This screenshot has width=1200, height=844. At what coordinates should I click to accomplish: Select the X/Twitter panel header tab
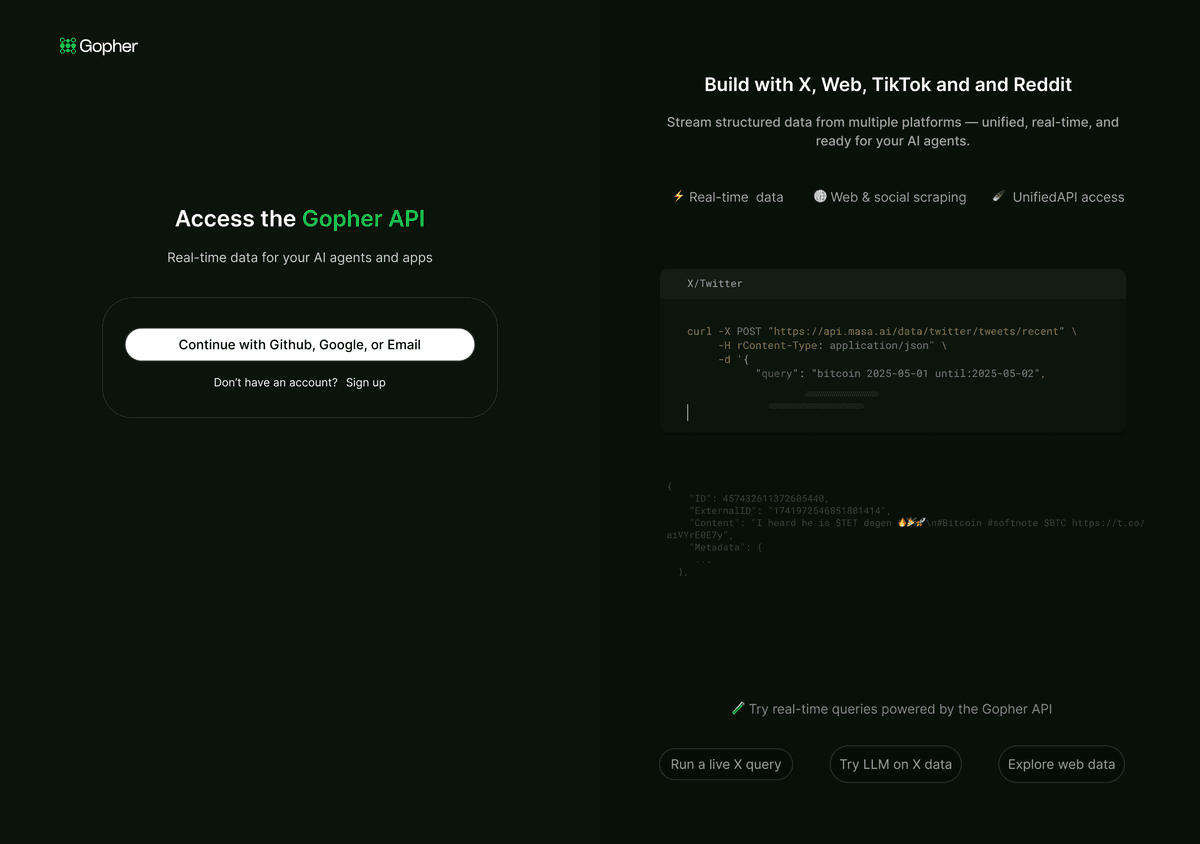pos(715,283)
